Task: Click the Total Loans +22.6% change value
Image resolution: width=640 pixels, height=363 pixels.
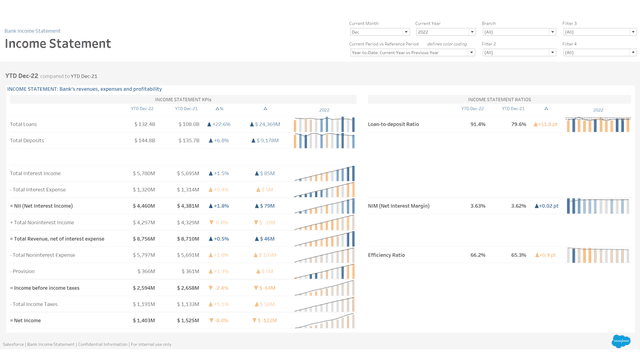Action: (x=219, y=124)
